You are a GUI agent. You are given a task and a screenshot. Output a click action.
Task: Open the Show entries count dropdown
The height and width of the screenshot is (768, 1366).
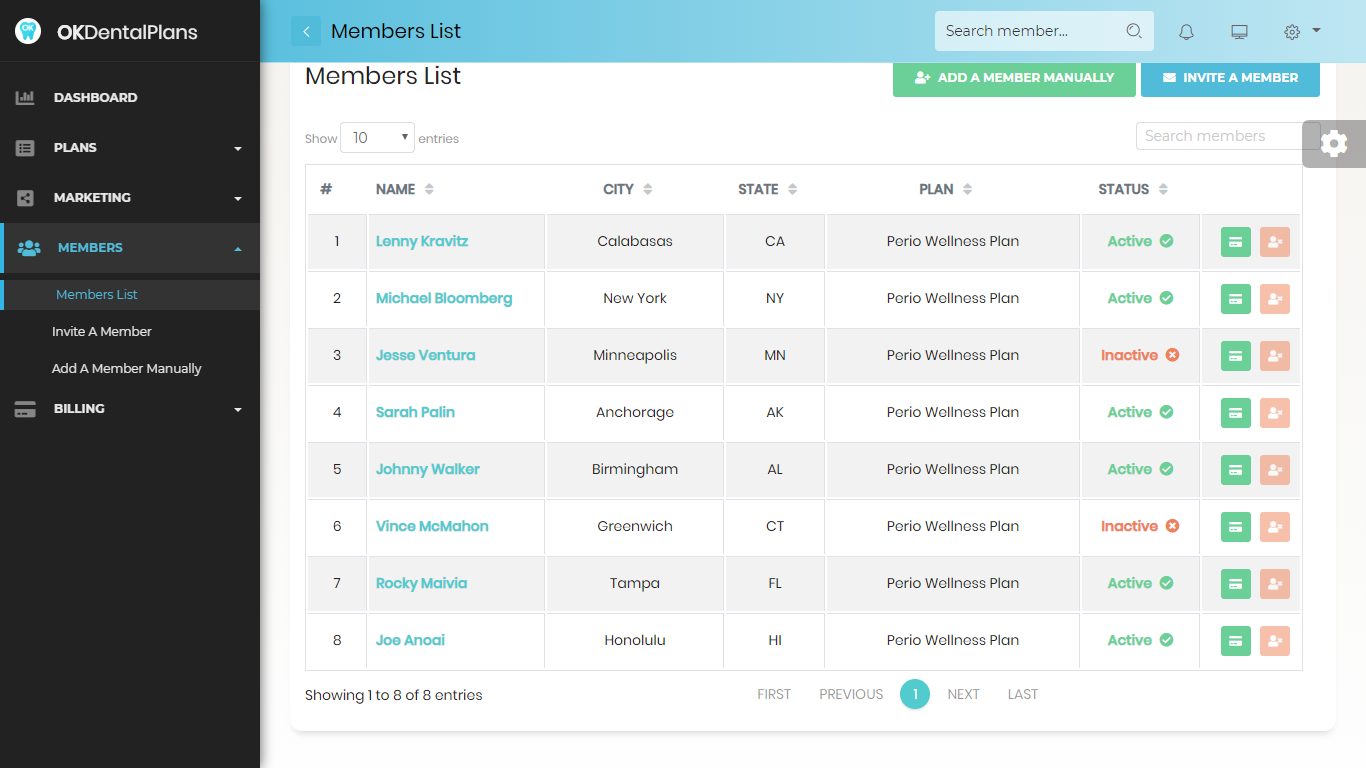pyautogui.click(x=377, y=138)
